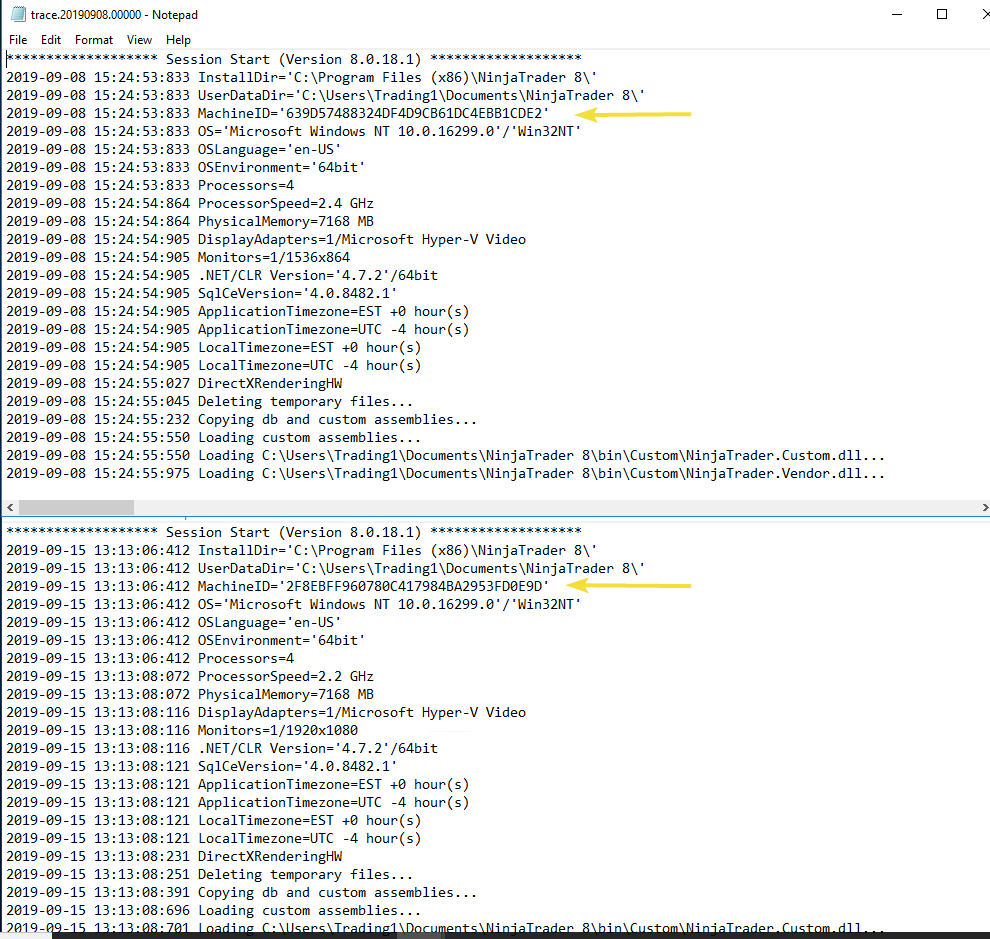Maximize the Notepad window
Screen dimensions: 990x939
(x=942, y=14)
